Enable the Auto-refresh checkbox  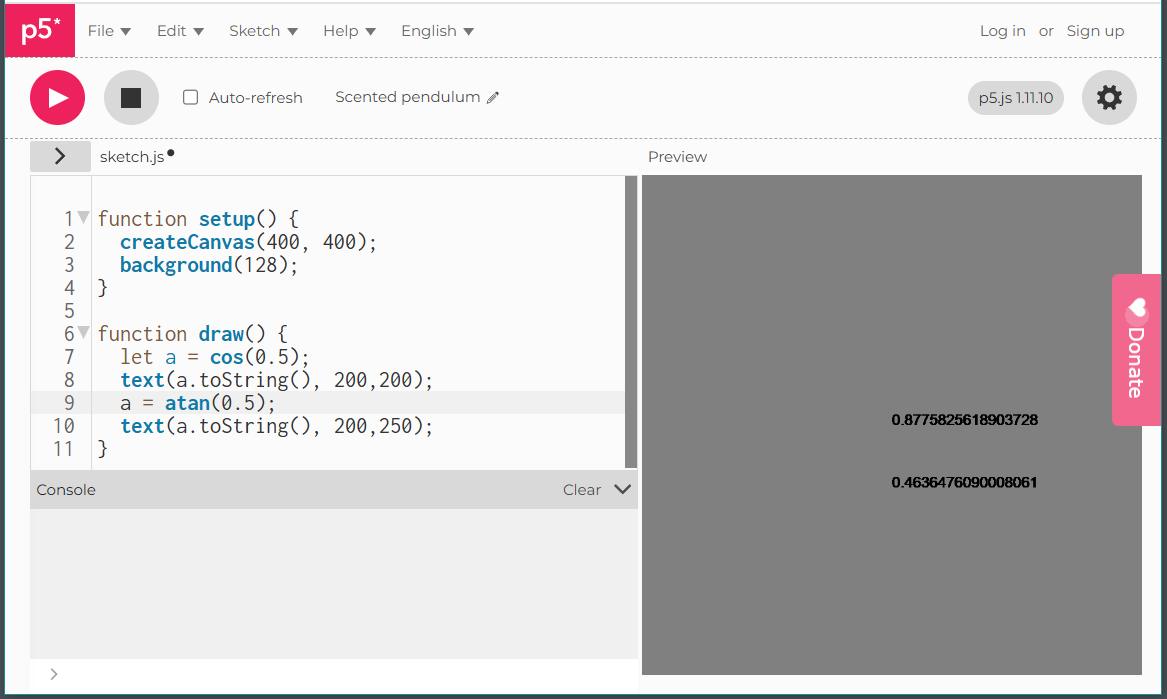pos(191,98)
